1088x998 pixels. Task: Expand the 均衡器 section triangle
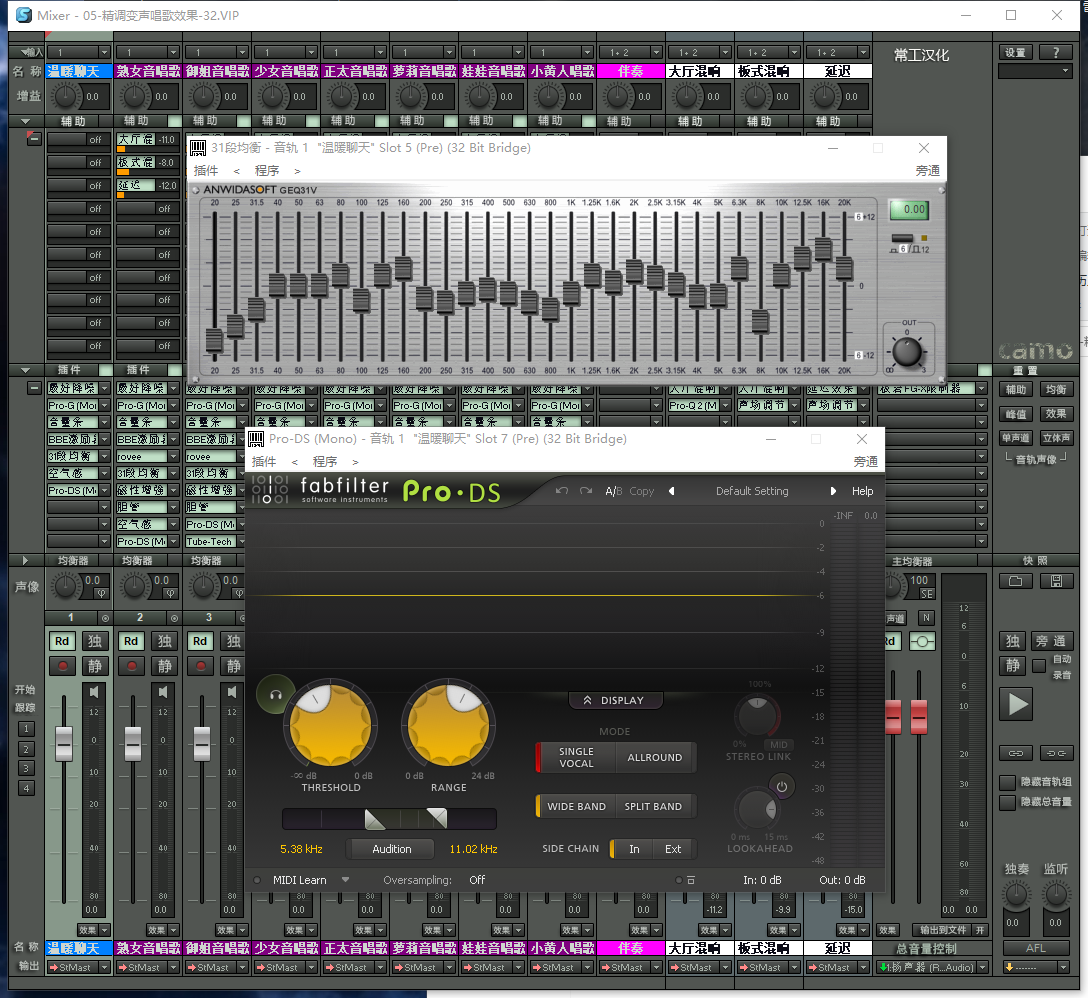(25, 560)
